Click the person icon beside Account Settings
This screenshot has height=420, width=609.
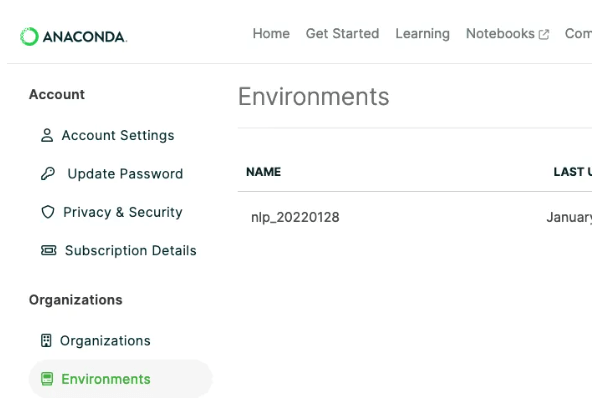(x=46, y=136)
